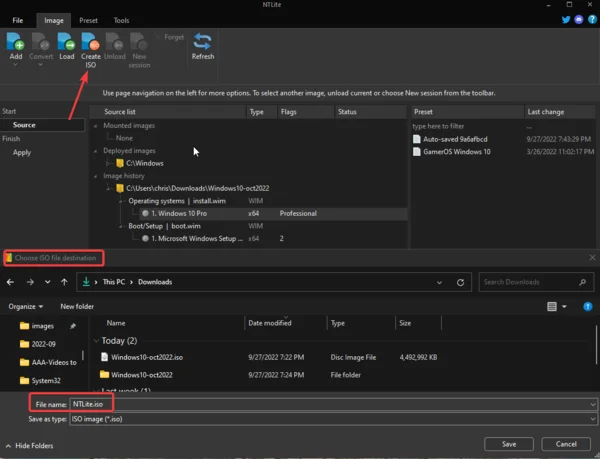Select the Windows10-oct2022 file folder
Screen dimensions: 600x459
click(136, 375)
